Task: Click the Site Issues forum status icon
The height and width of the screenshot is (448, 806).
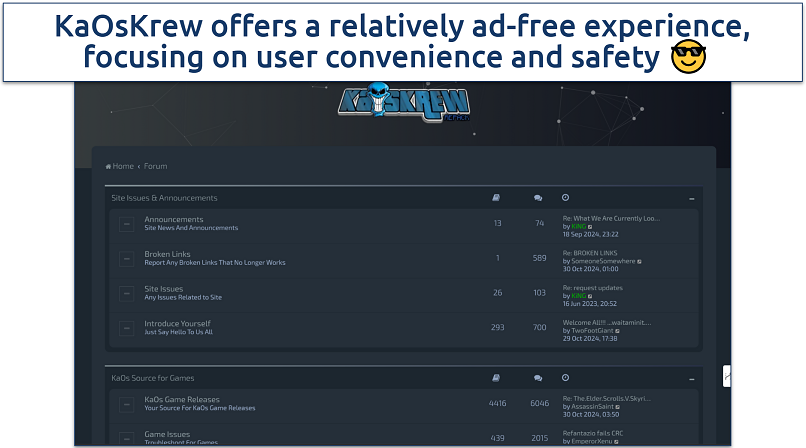Action: click(126, 293)
